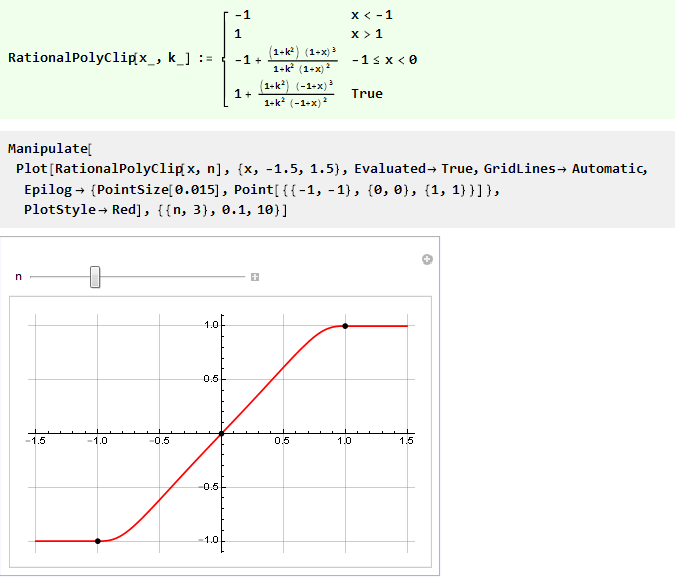
Task: Click the True condition in piecewise definition
Action: pos(367,93)
